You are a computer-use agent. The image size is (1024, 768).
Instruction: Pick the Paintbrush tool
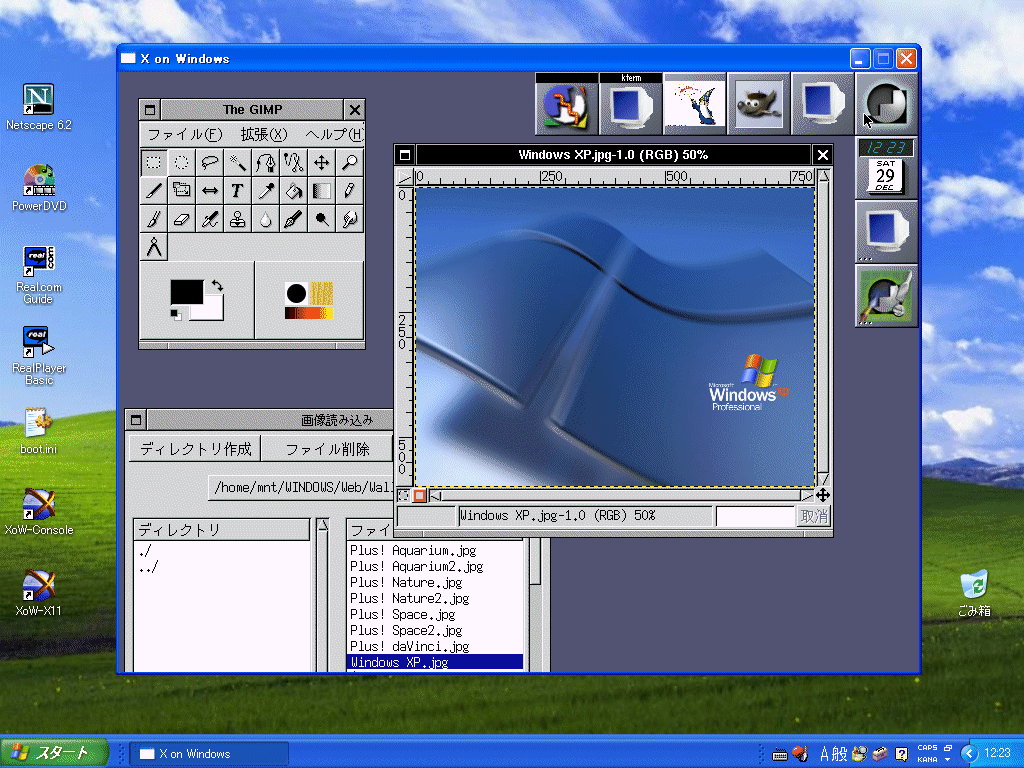(154, 219)
